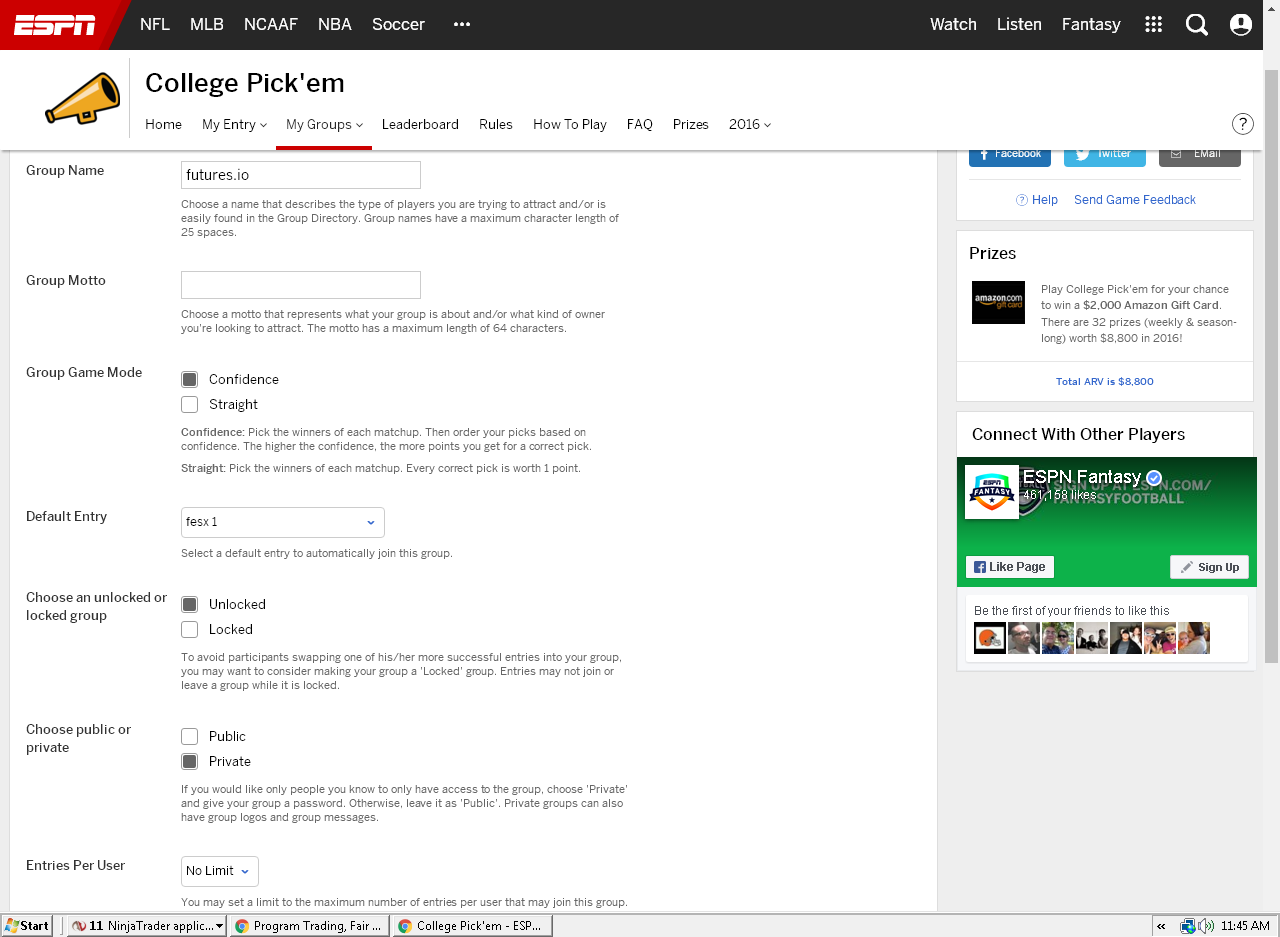Open the user profile icon
This screenshot has height=937, width=1280.
1241,24
